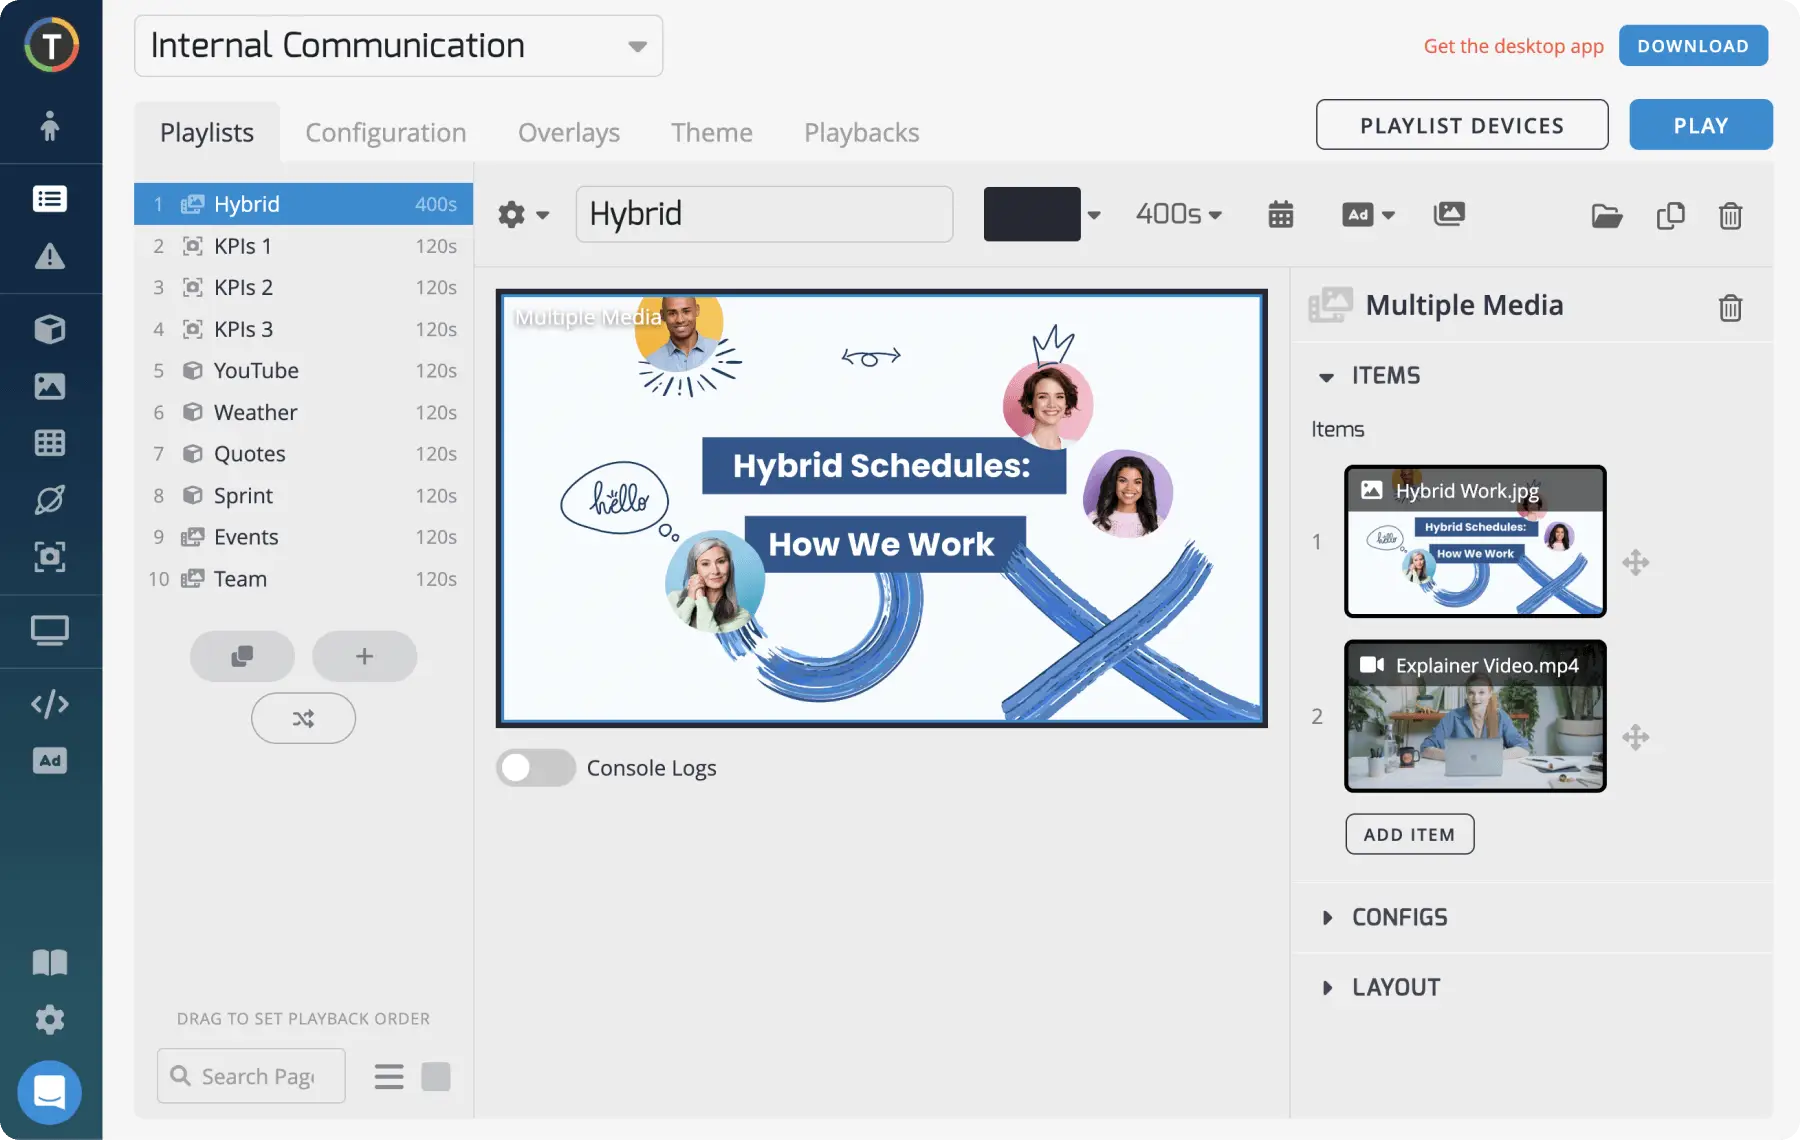
Task: Switch to the grid view toggle
Action: [x=436, y=1077]
